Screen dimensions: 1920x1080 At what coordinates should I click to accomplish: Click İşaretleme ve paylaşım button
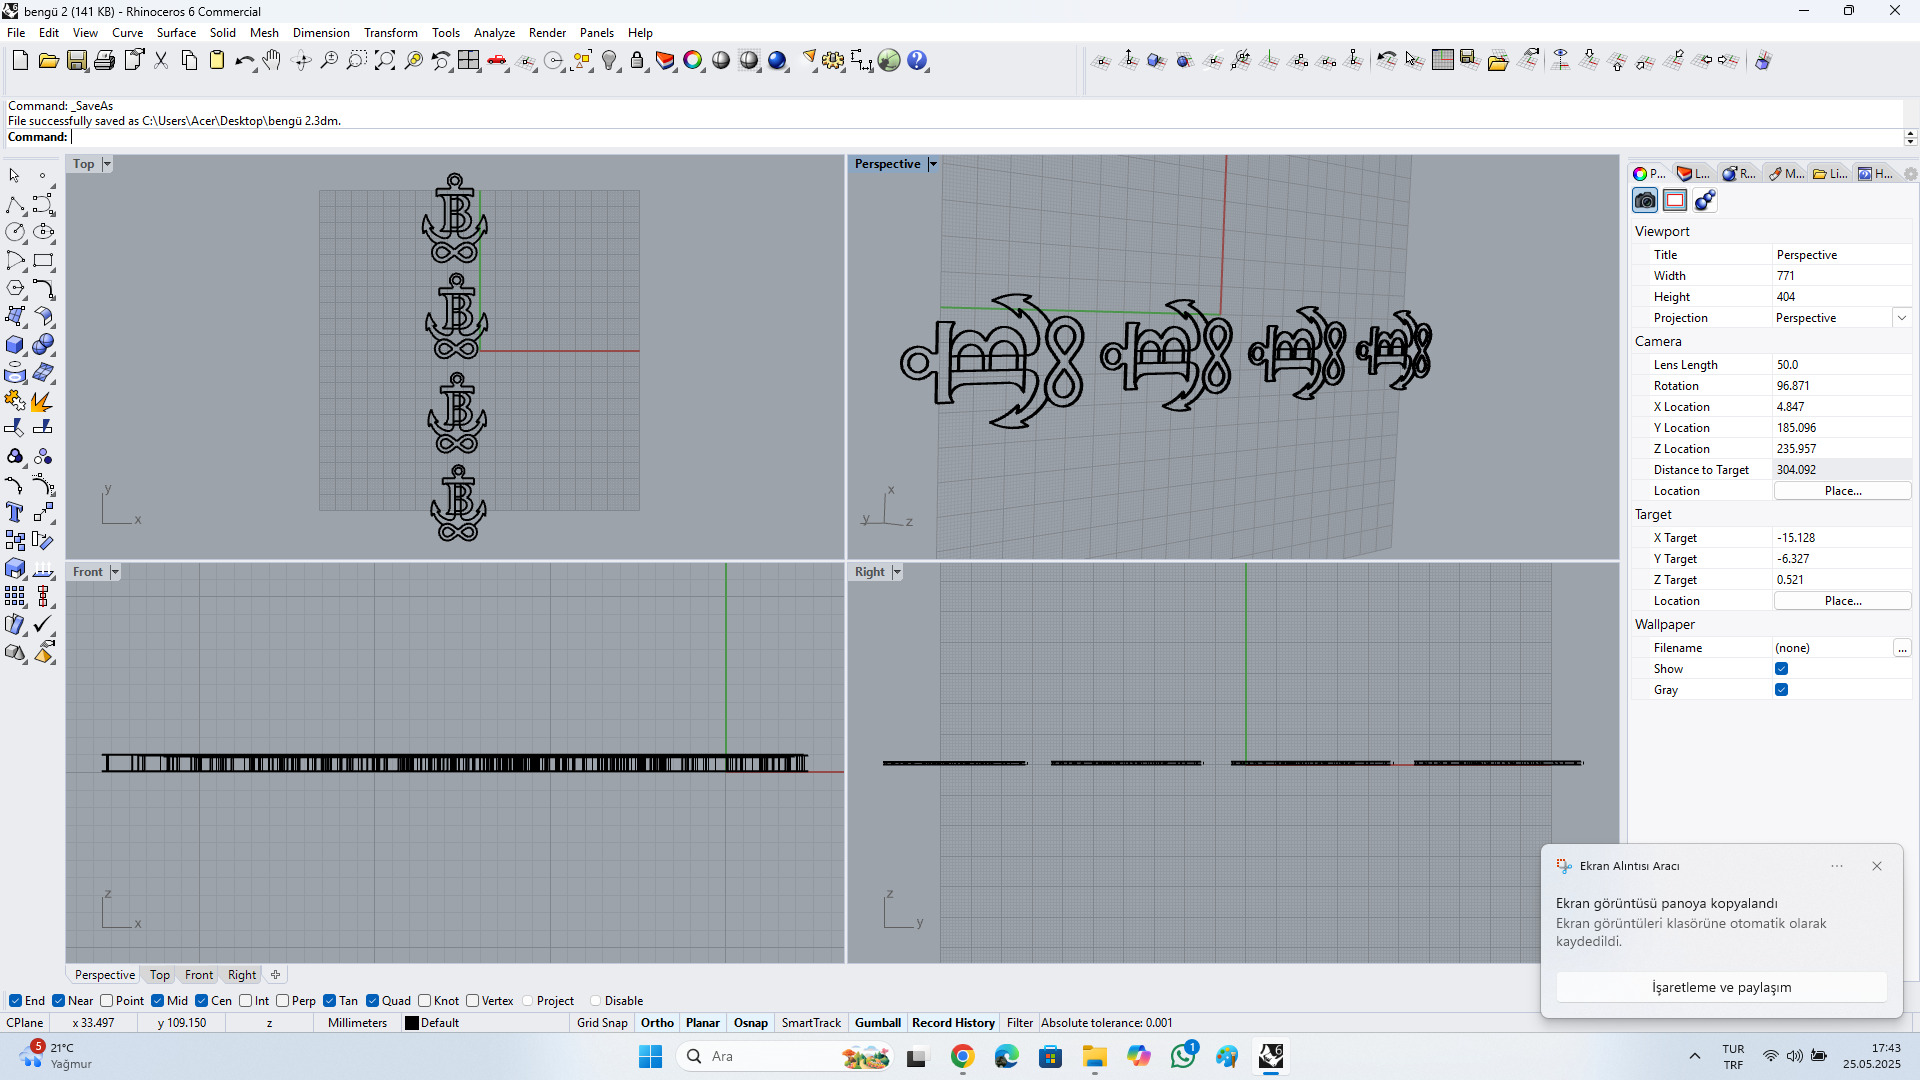coord(1721,987)
